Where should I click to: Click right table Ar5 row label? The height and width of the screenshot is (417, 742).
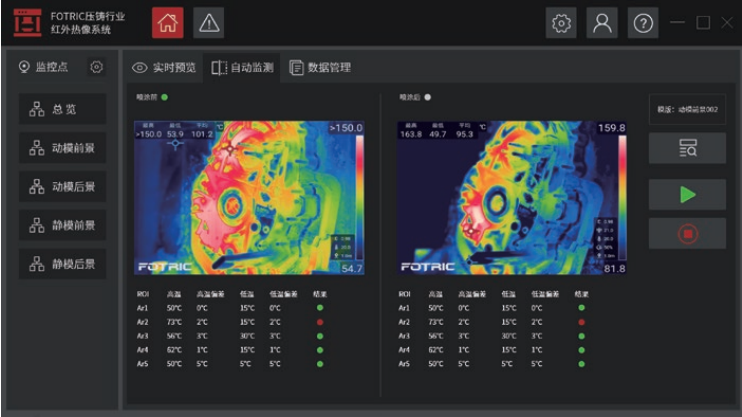[404, 364]
